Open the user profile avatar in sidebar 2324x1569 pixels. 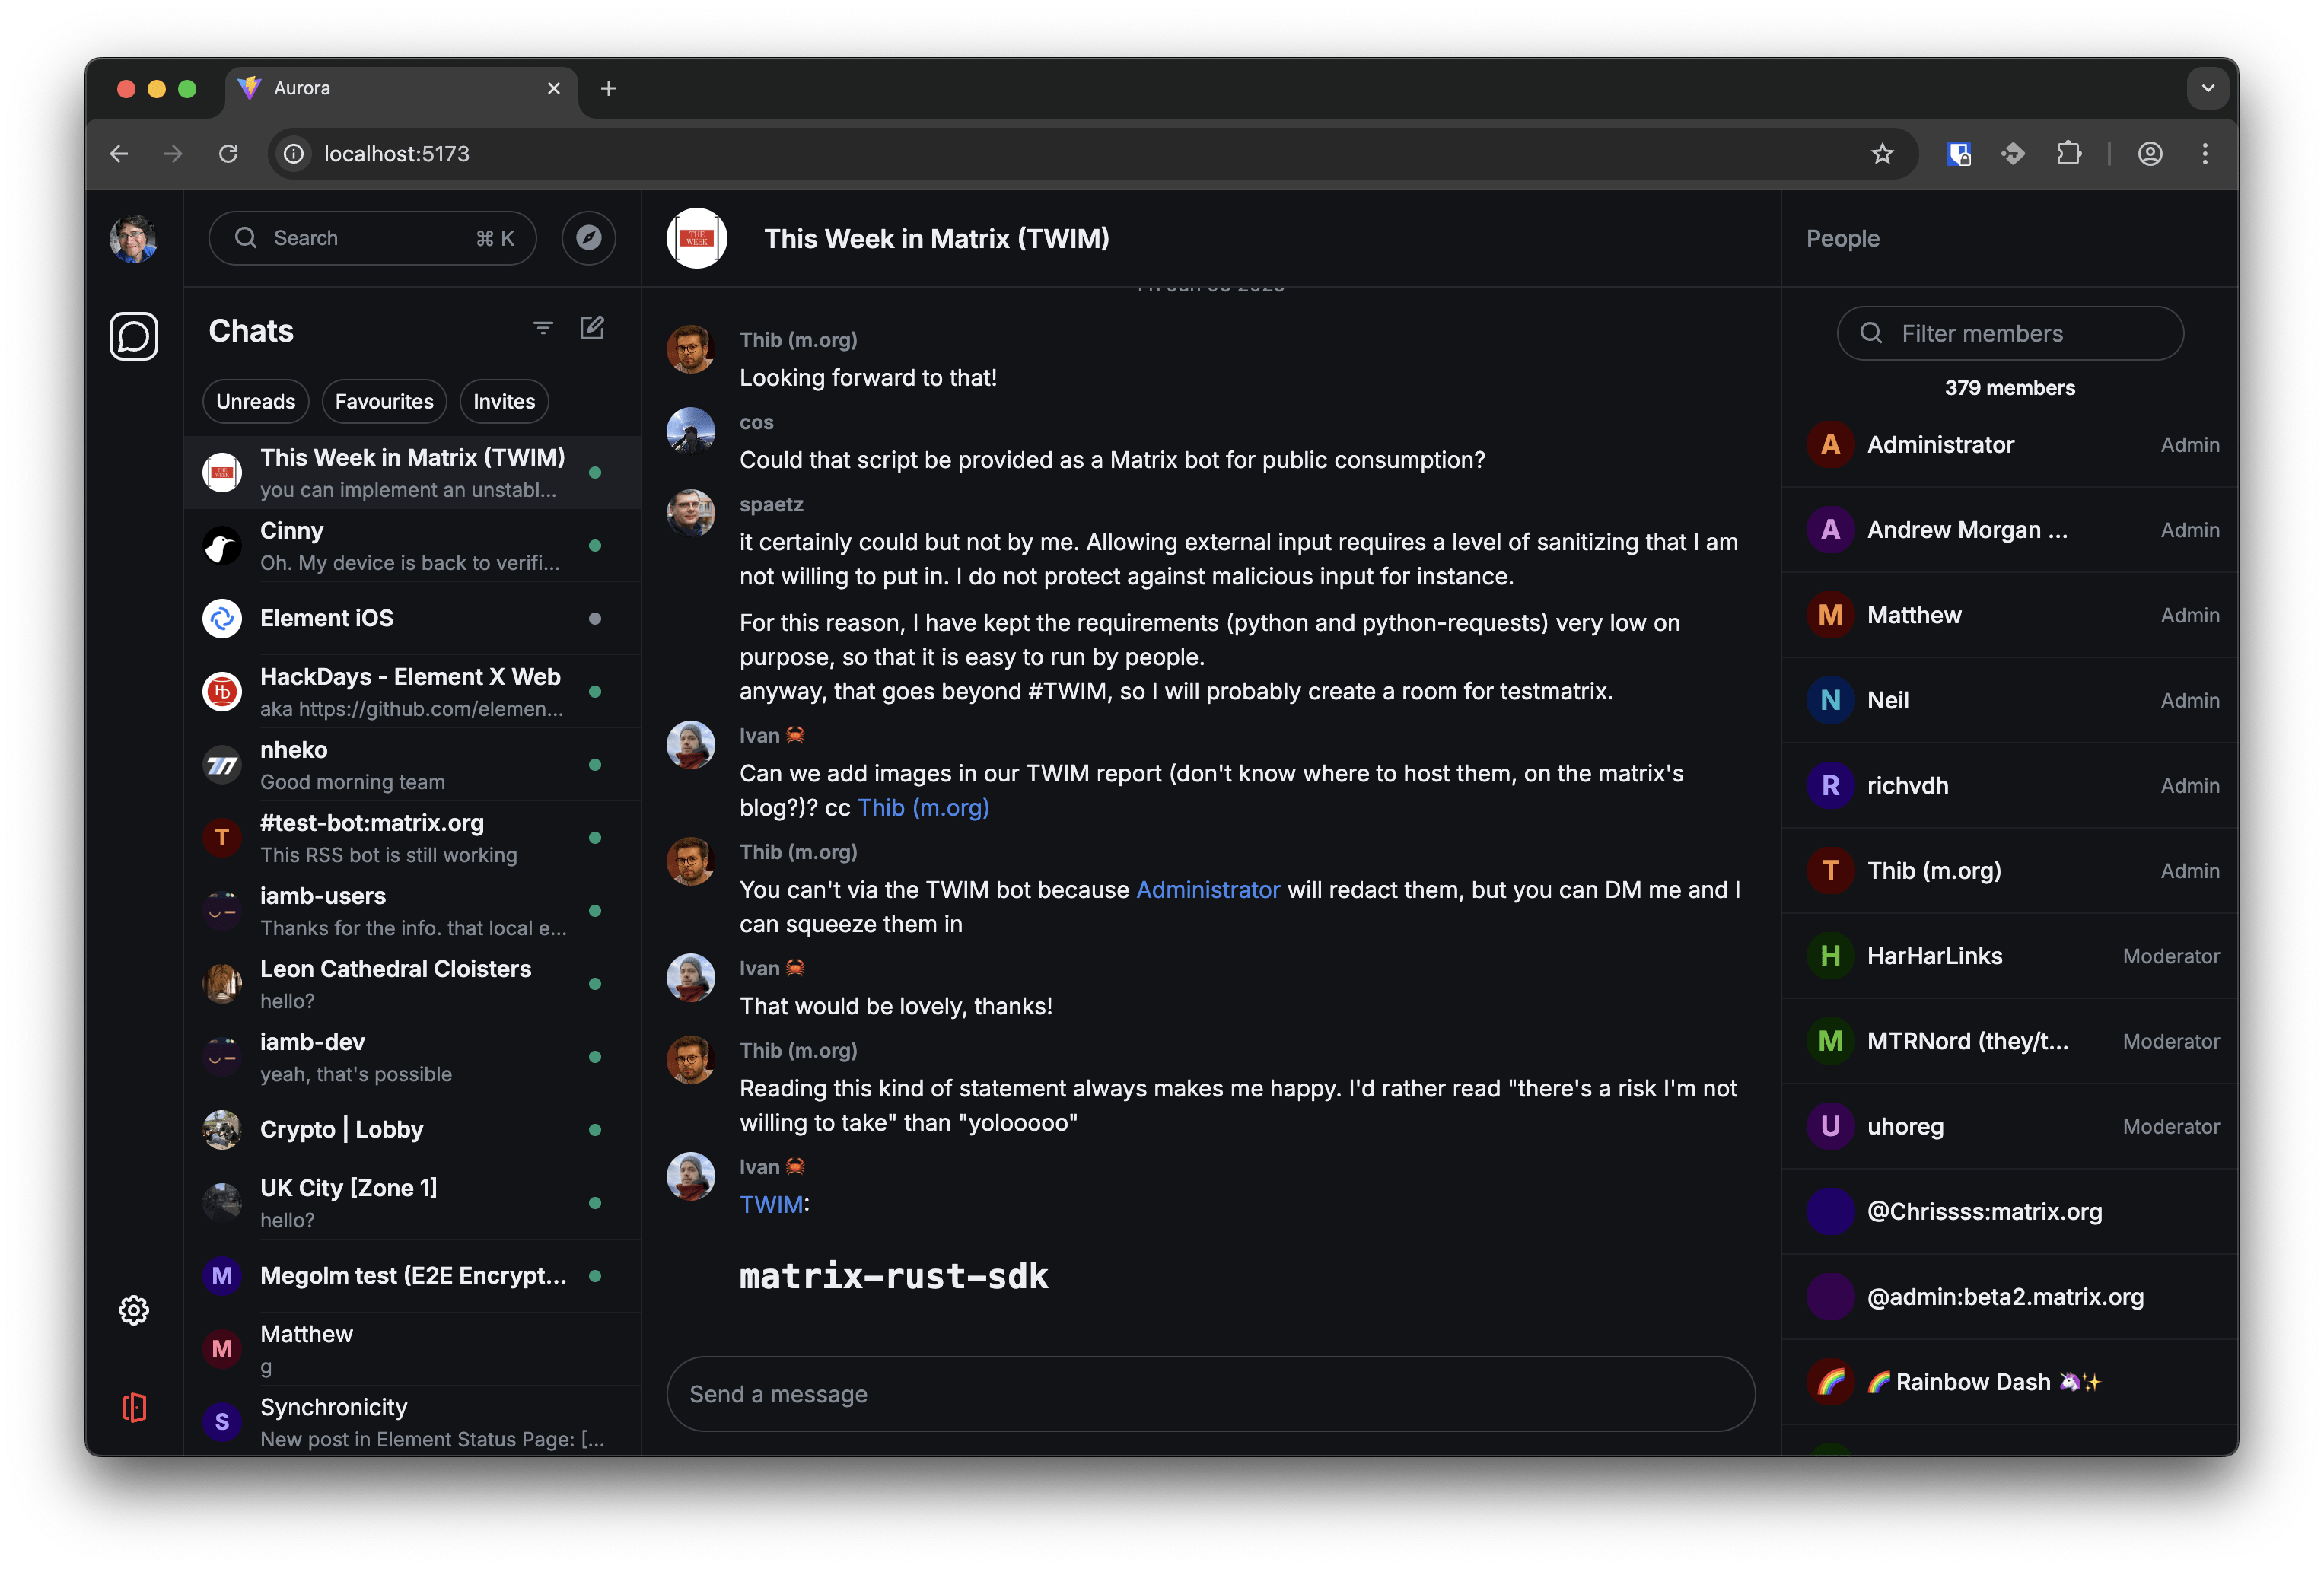133,239
